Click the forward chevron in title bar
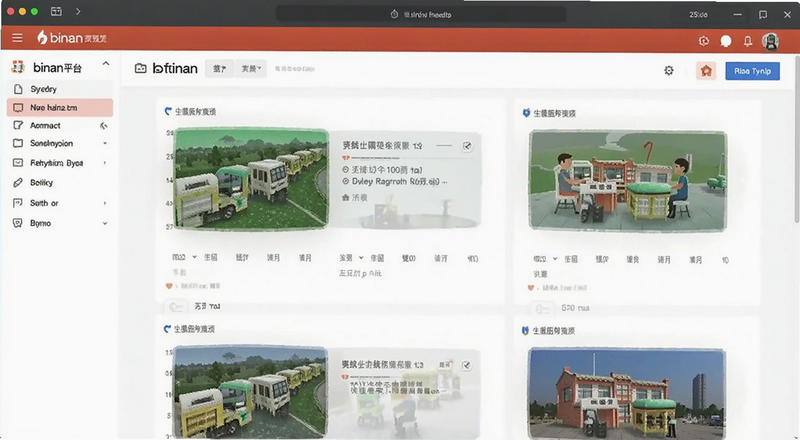This screenshot has width=800, height=440. click(x=78, y=11)
